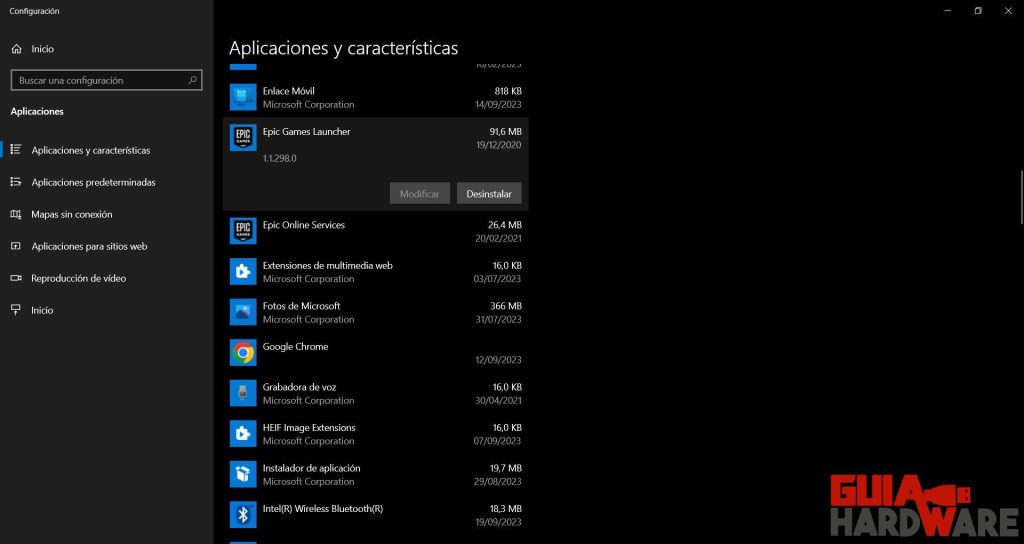Click the version number 1.1.298.0
1024x544 pixels.
point(280,158)
